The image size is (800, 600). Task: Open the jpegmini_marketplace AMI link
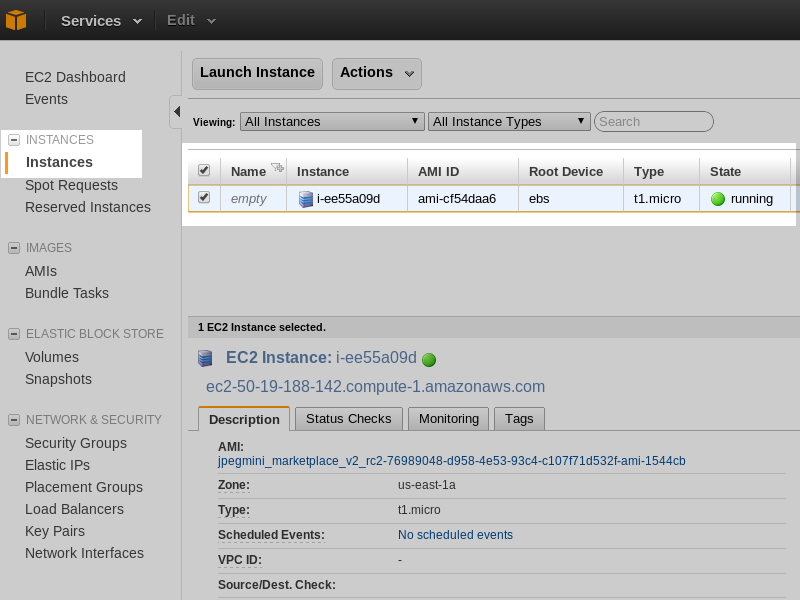point(452,461)
